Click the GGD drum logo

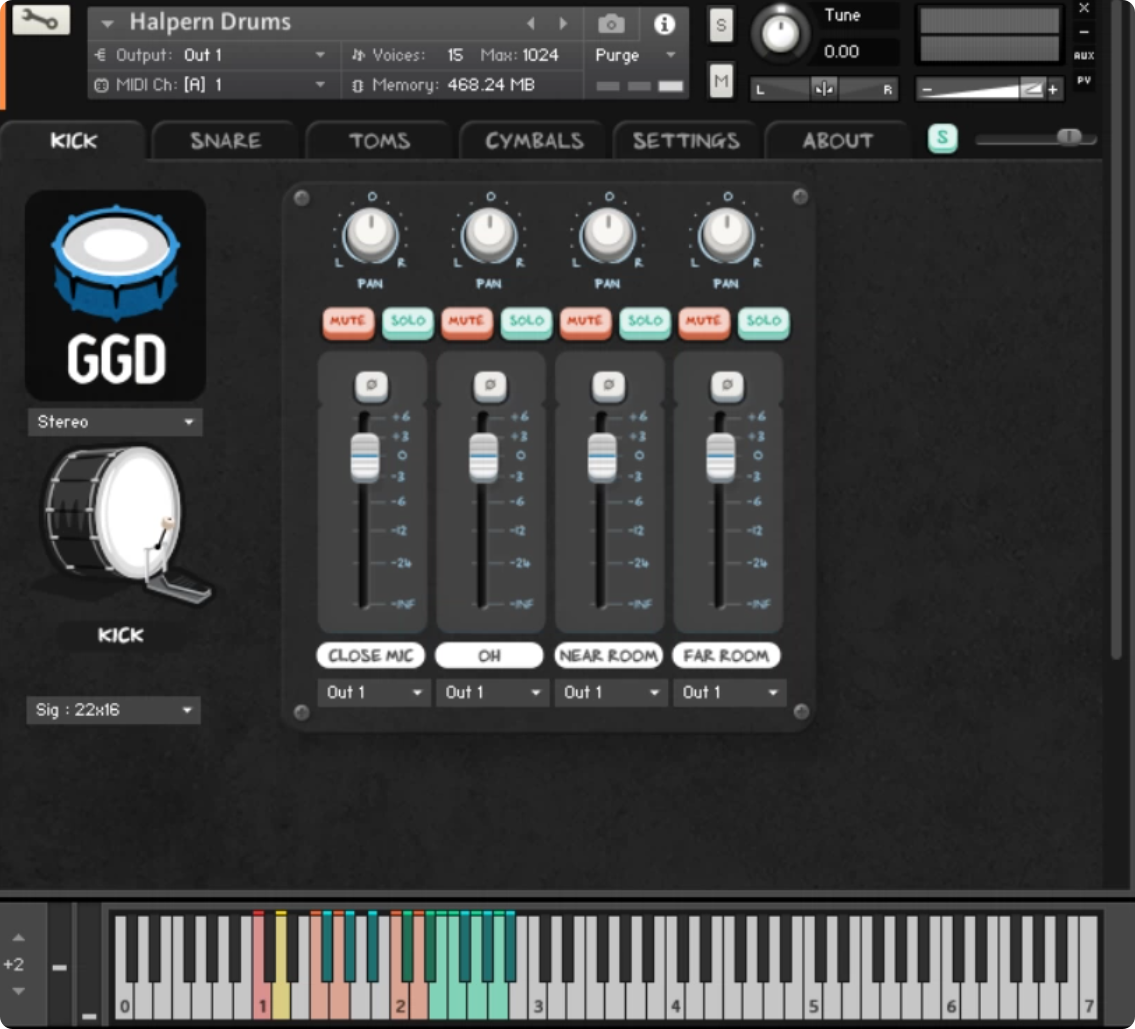(116, 295)
